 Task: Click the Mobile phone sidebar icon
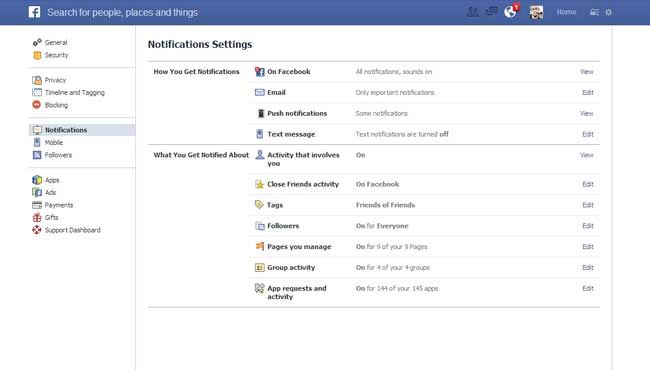coord(37,143)
